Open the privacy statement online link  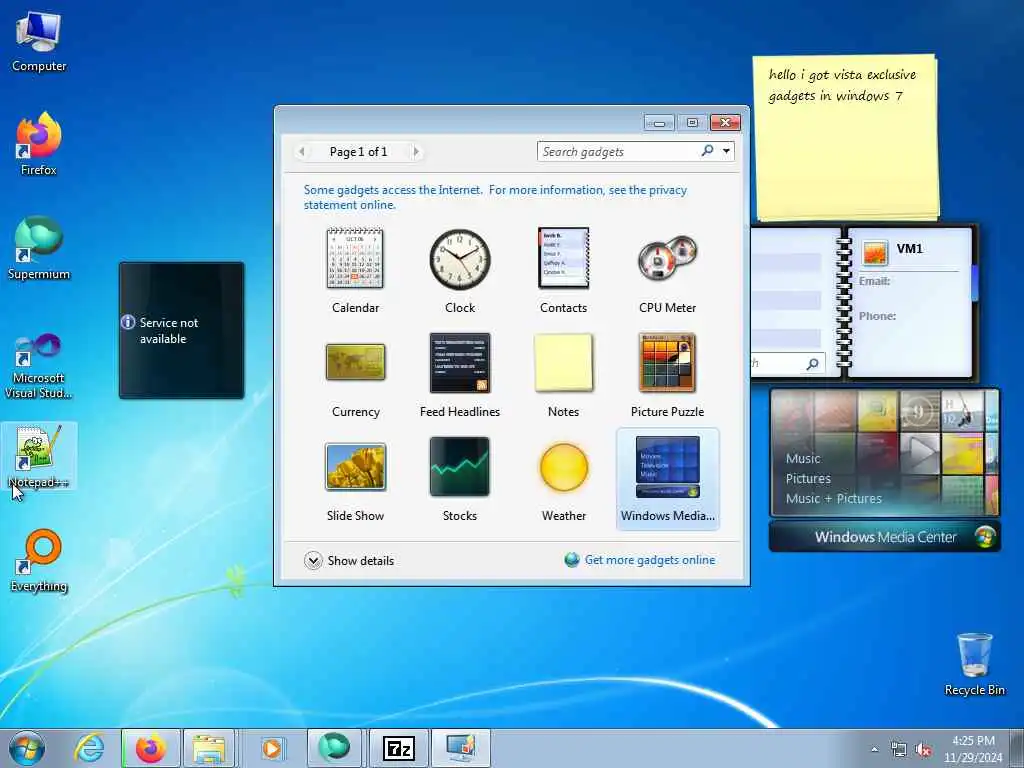pos(495,197)
